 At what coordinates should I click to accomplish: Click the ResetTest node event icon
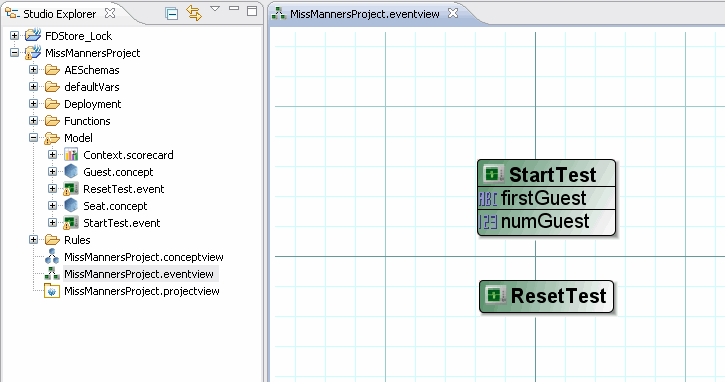(495, 295)
